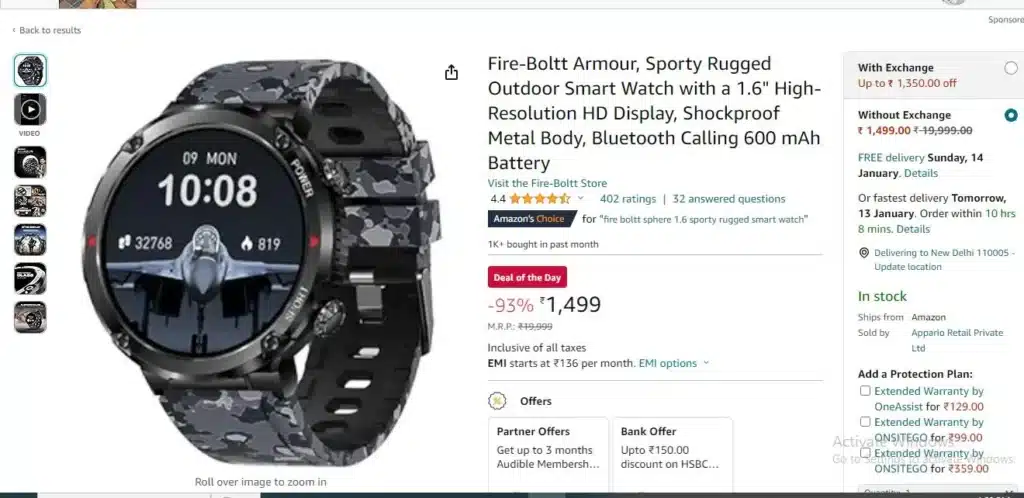Check ONSITEGO Extended Warranty for ₹359.00
This screenshot has height=498, width=1024.
tap(865, 452)
